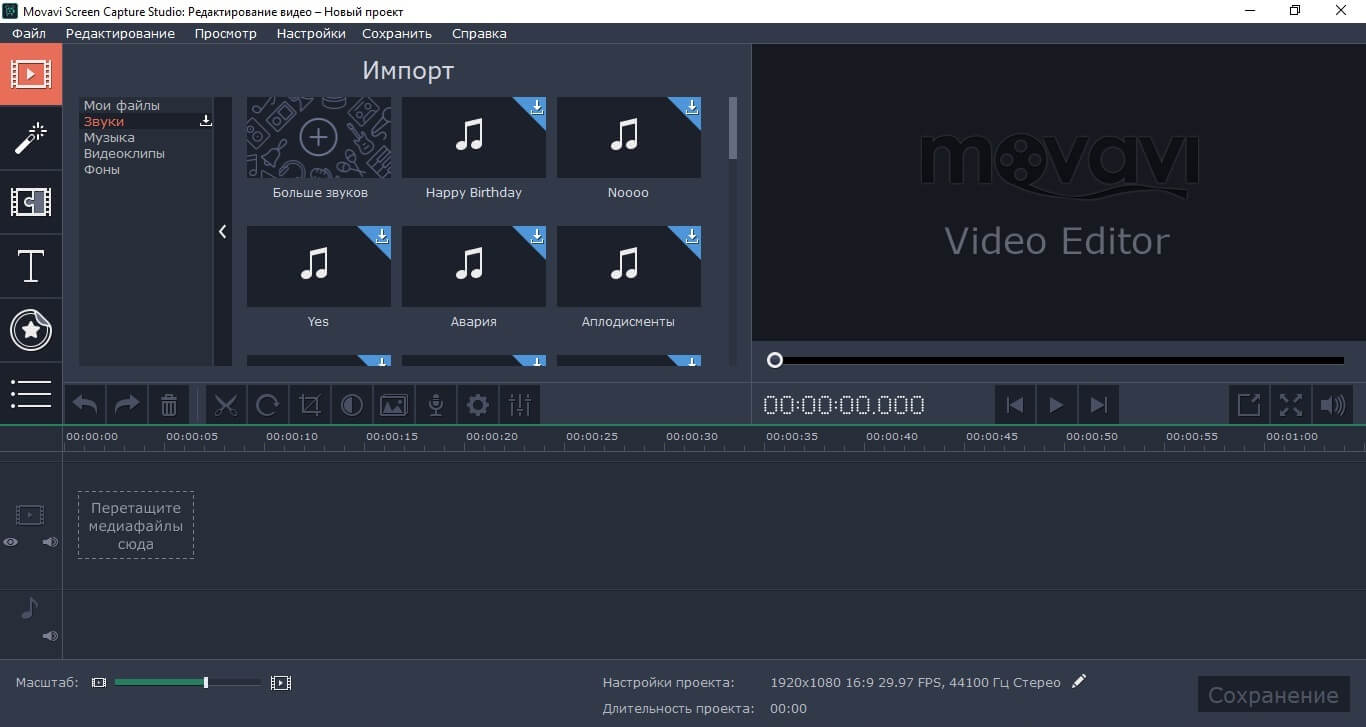The image size is (1366, 727).
Task: Select Мои файлы category
Action: 122,105
